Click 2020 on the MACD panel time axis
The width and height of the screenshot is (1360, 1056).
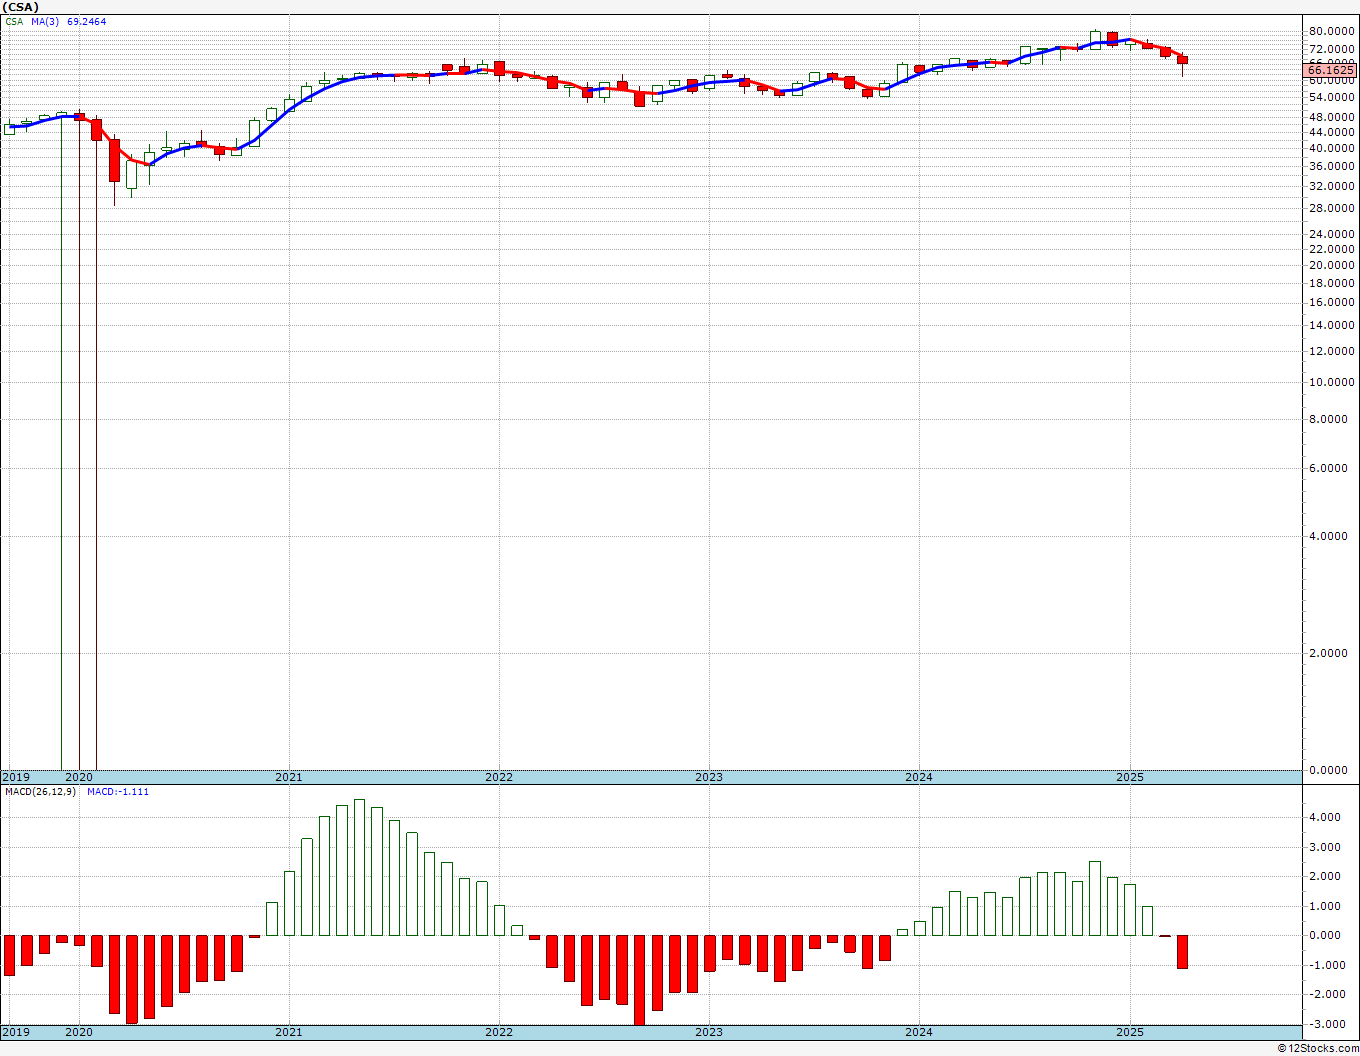tap(78, 1032)
